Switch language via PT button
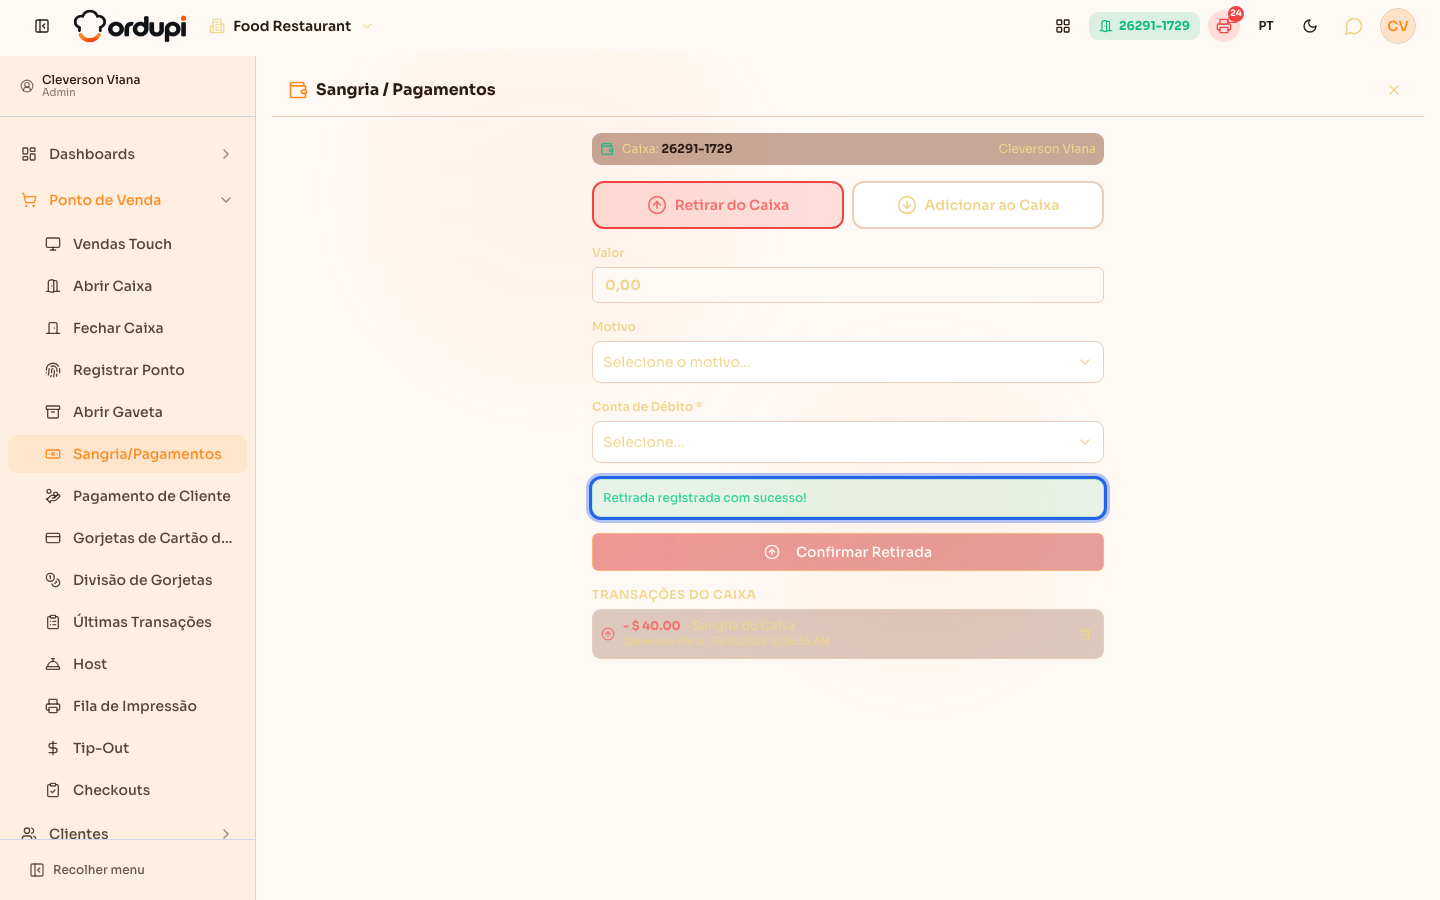 (1266, 26)
